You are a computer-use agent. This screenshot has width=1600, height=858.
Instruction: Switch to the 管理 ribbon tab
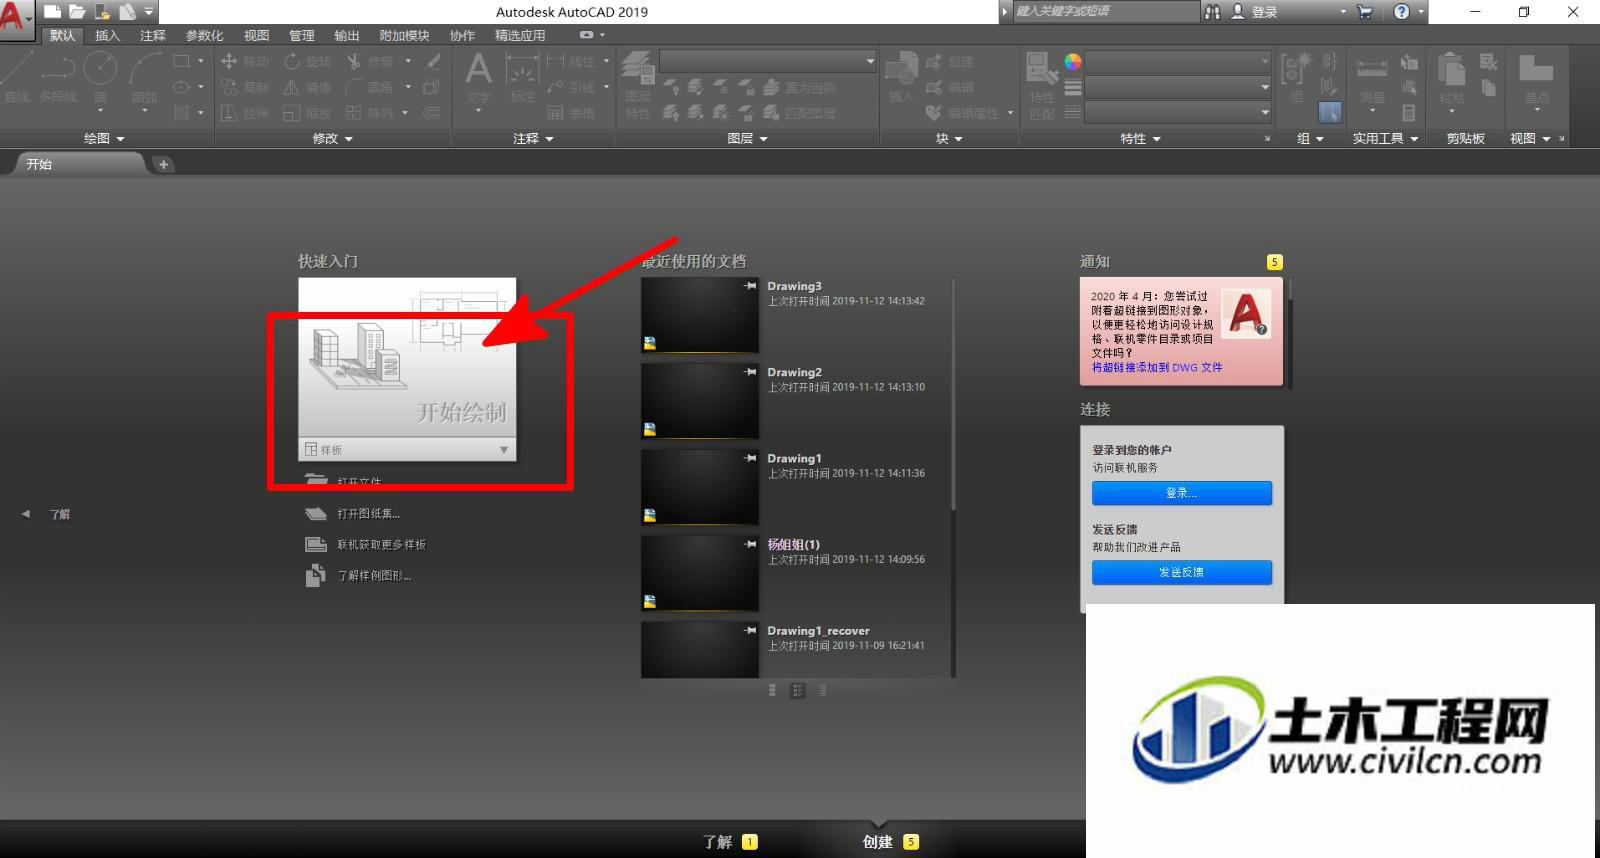[x=302, y=35]
